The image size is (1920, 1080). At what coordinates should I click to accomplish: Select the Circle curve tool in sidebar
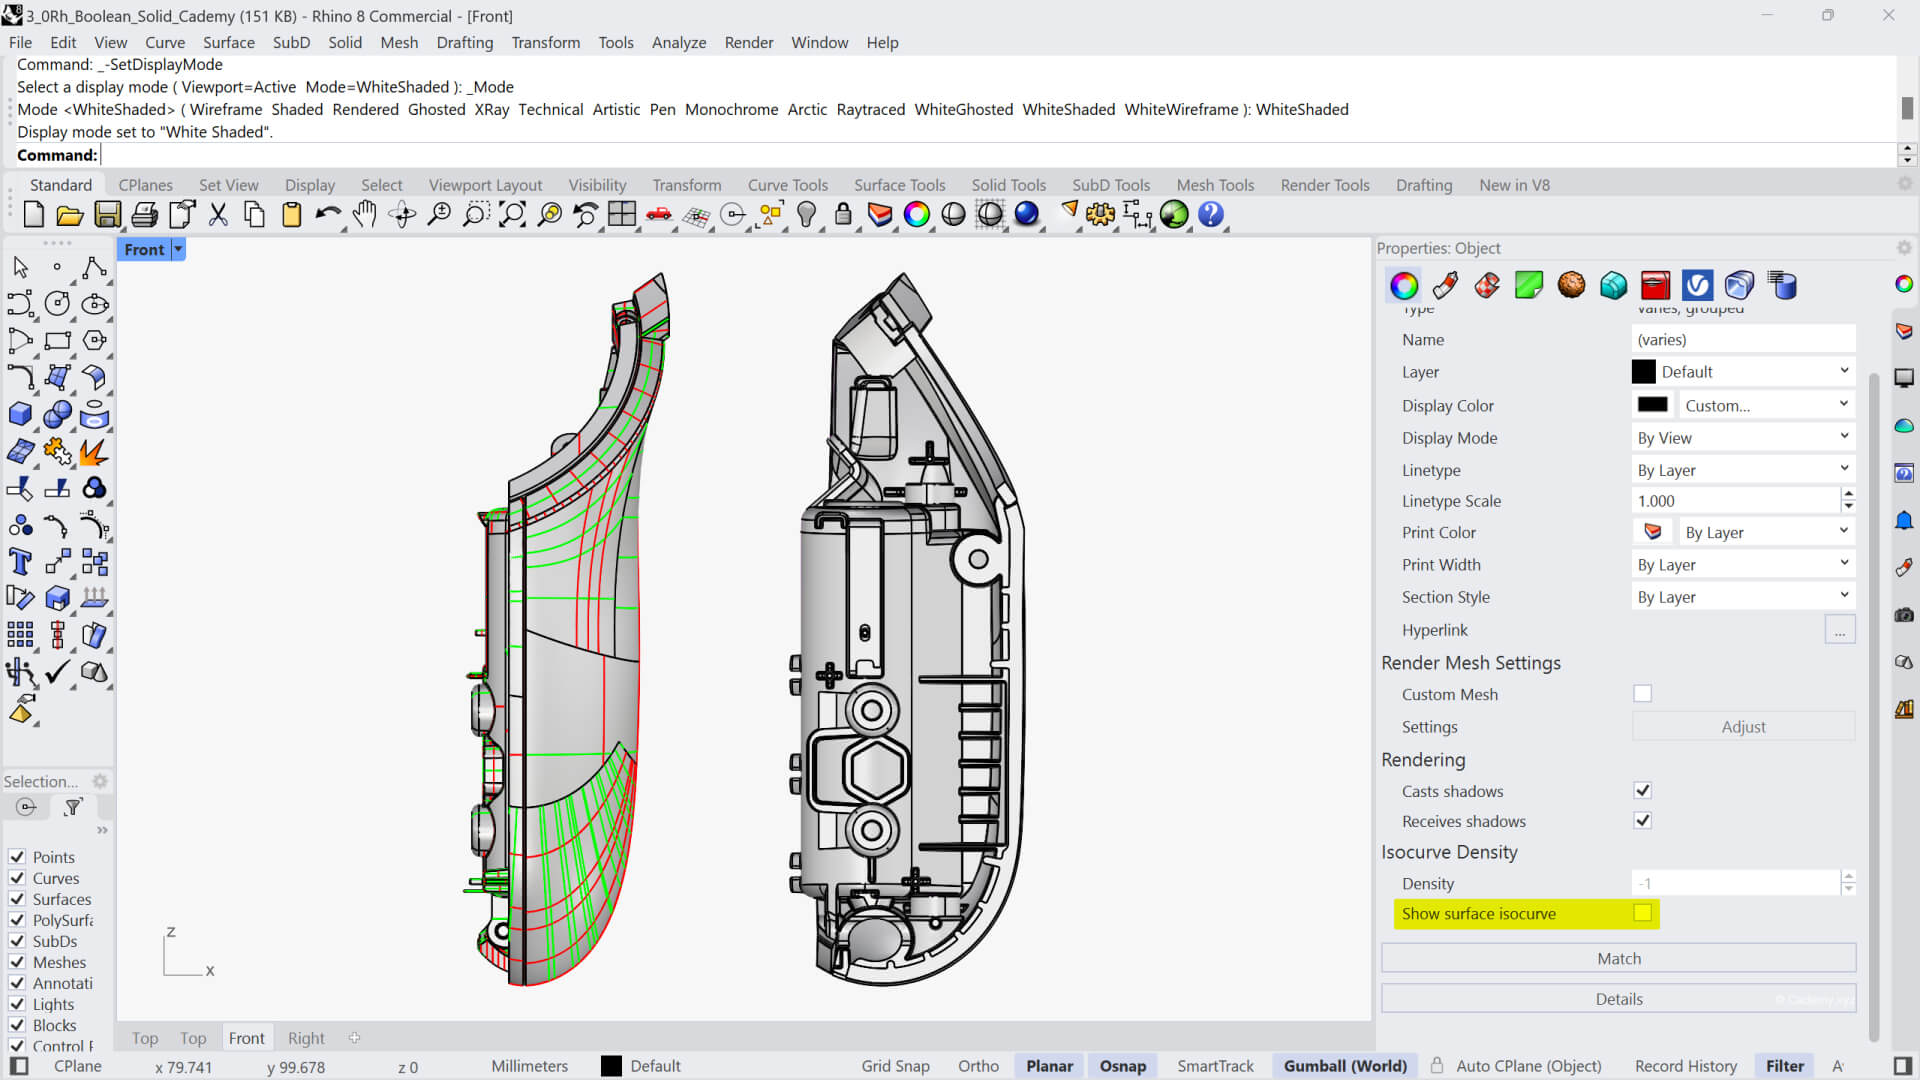pyautogui.click(x=57, y=303)
